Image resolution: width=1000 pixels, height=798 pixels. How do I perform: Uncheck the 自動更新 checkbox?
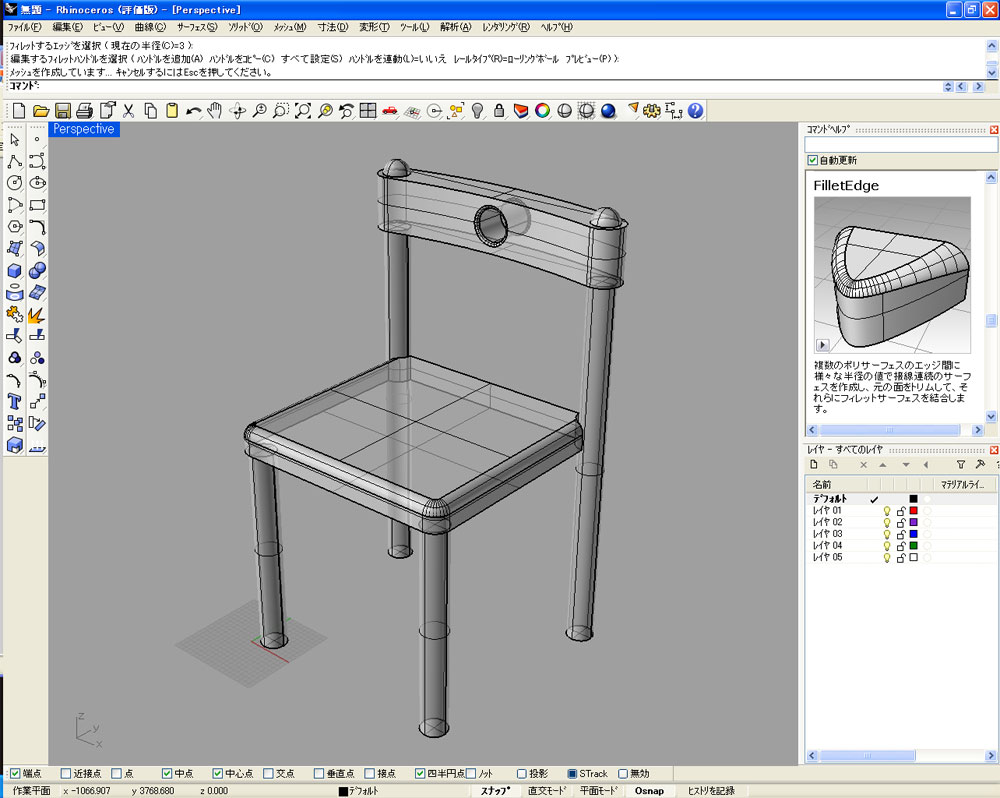click(x=812, y=160)
